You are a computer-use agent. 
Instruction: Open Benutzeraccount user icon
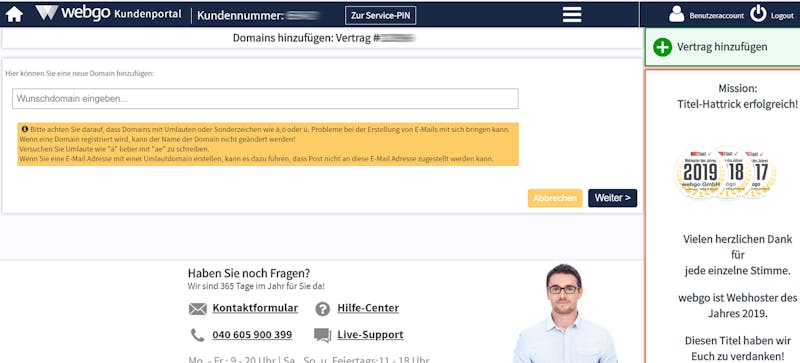click(677, 14)
